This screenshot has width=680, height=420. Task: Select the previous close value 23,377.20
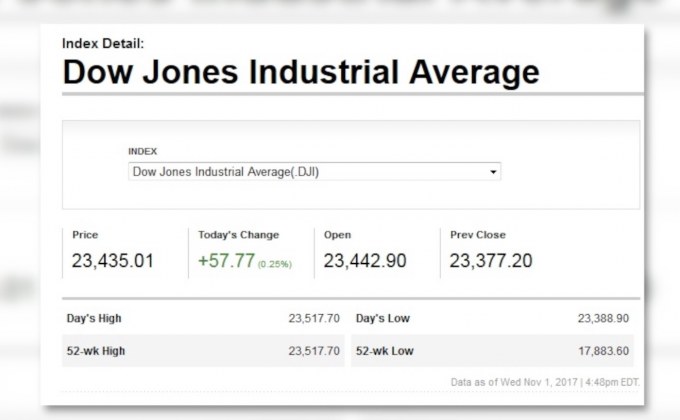pyautogui.click(x=490, y=261)
